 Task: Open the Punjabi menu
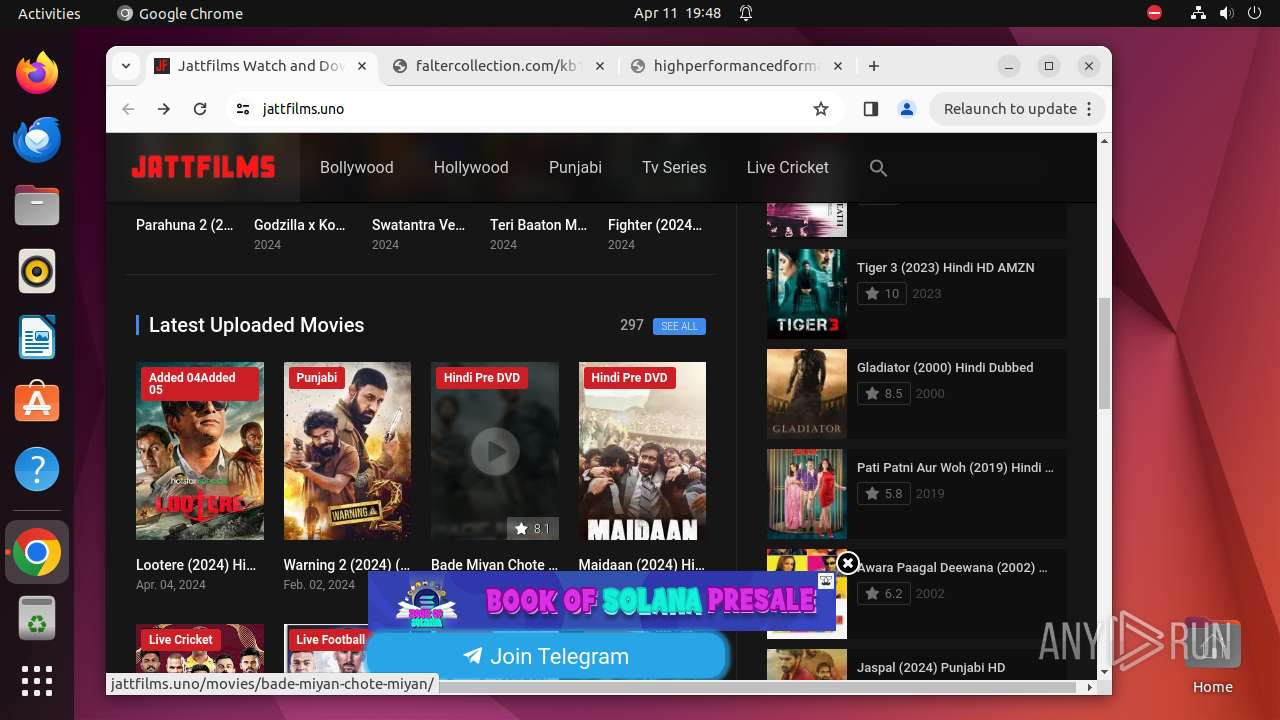click(x=575, y=167)
